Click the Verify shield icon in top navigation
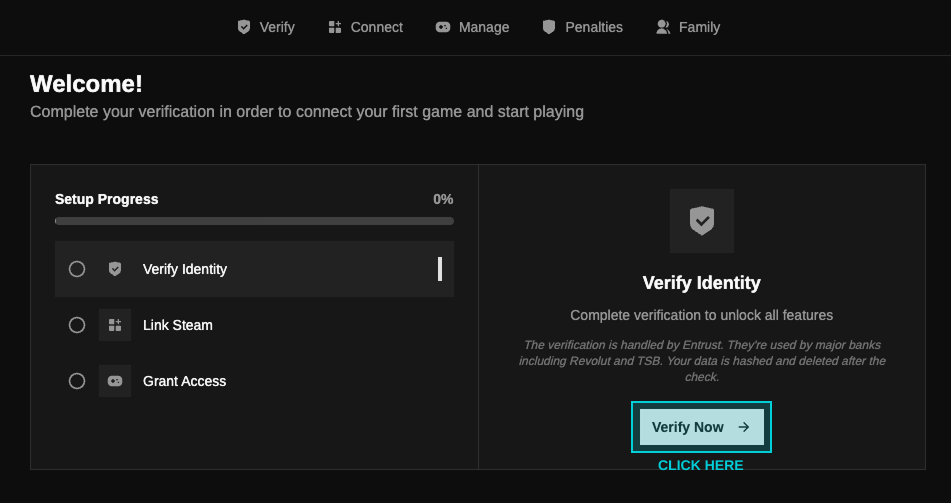The width and height of the screenshot is (951, 503). tap(244, 27)
